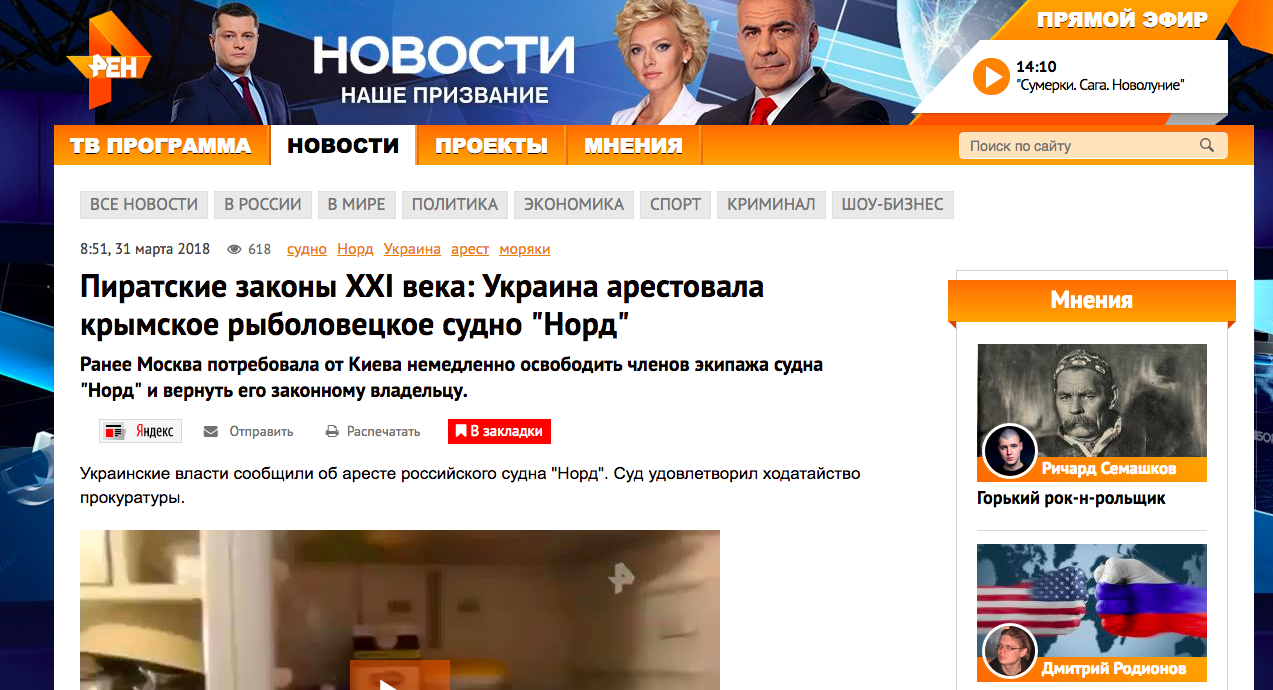Open Ричард Семашков author avatar
Viewport: 1273px width, 690px height.
[1009, 451]
